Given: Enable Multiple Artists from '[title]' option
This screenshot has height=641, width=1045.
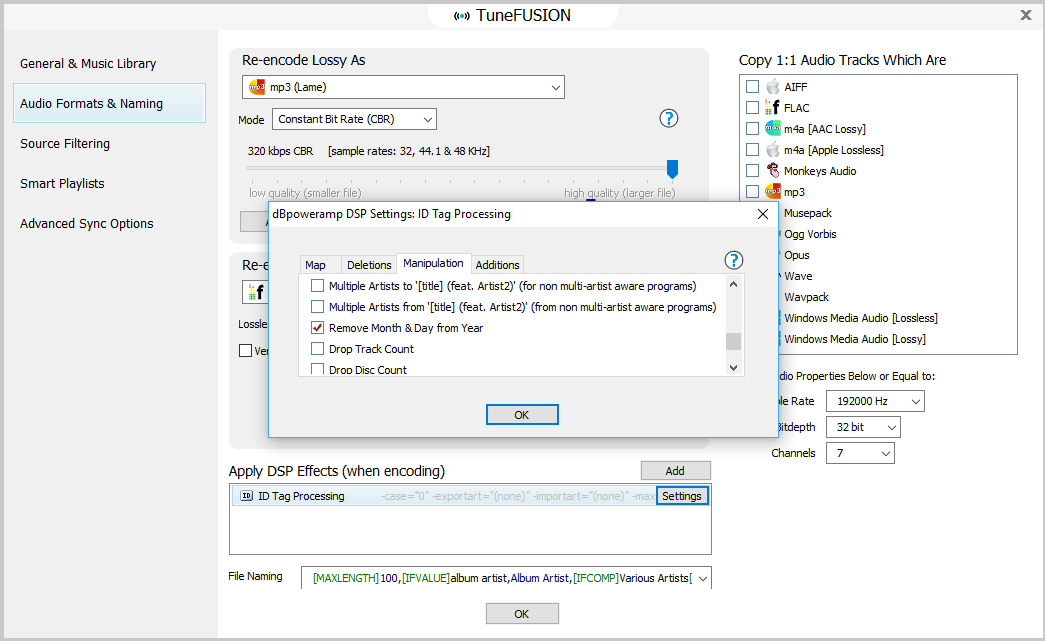Looking at the screenshot, I should (x=317, y=307).
